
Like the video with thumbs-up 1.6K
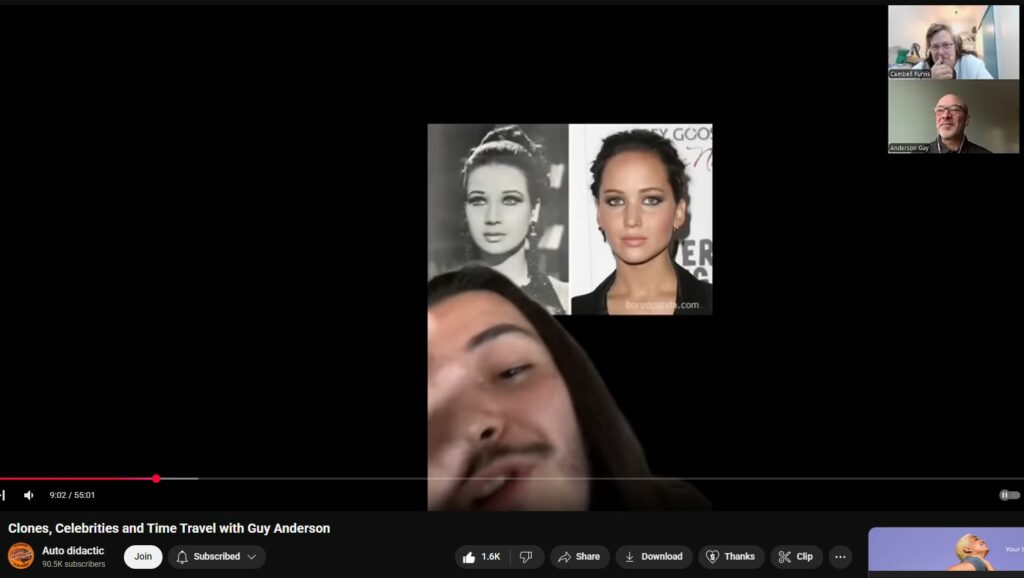coord(482,556)
